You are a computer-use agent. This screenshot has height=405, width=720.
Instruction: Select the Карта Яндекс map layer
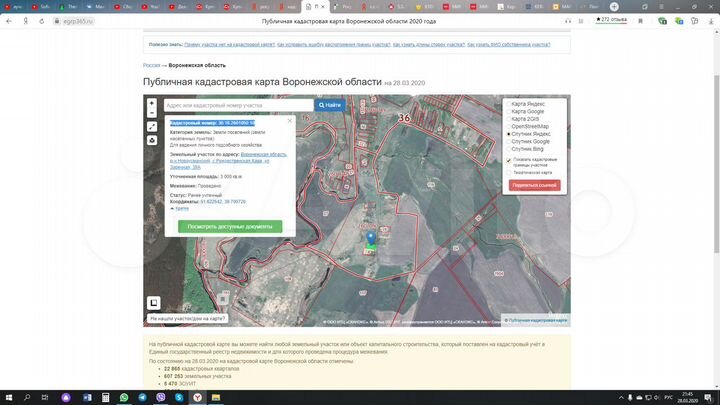510,104
